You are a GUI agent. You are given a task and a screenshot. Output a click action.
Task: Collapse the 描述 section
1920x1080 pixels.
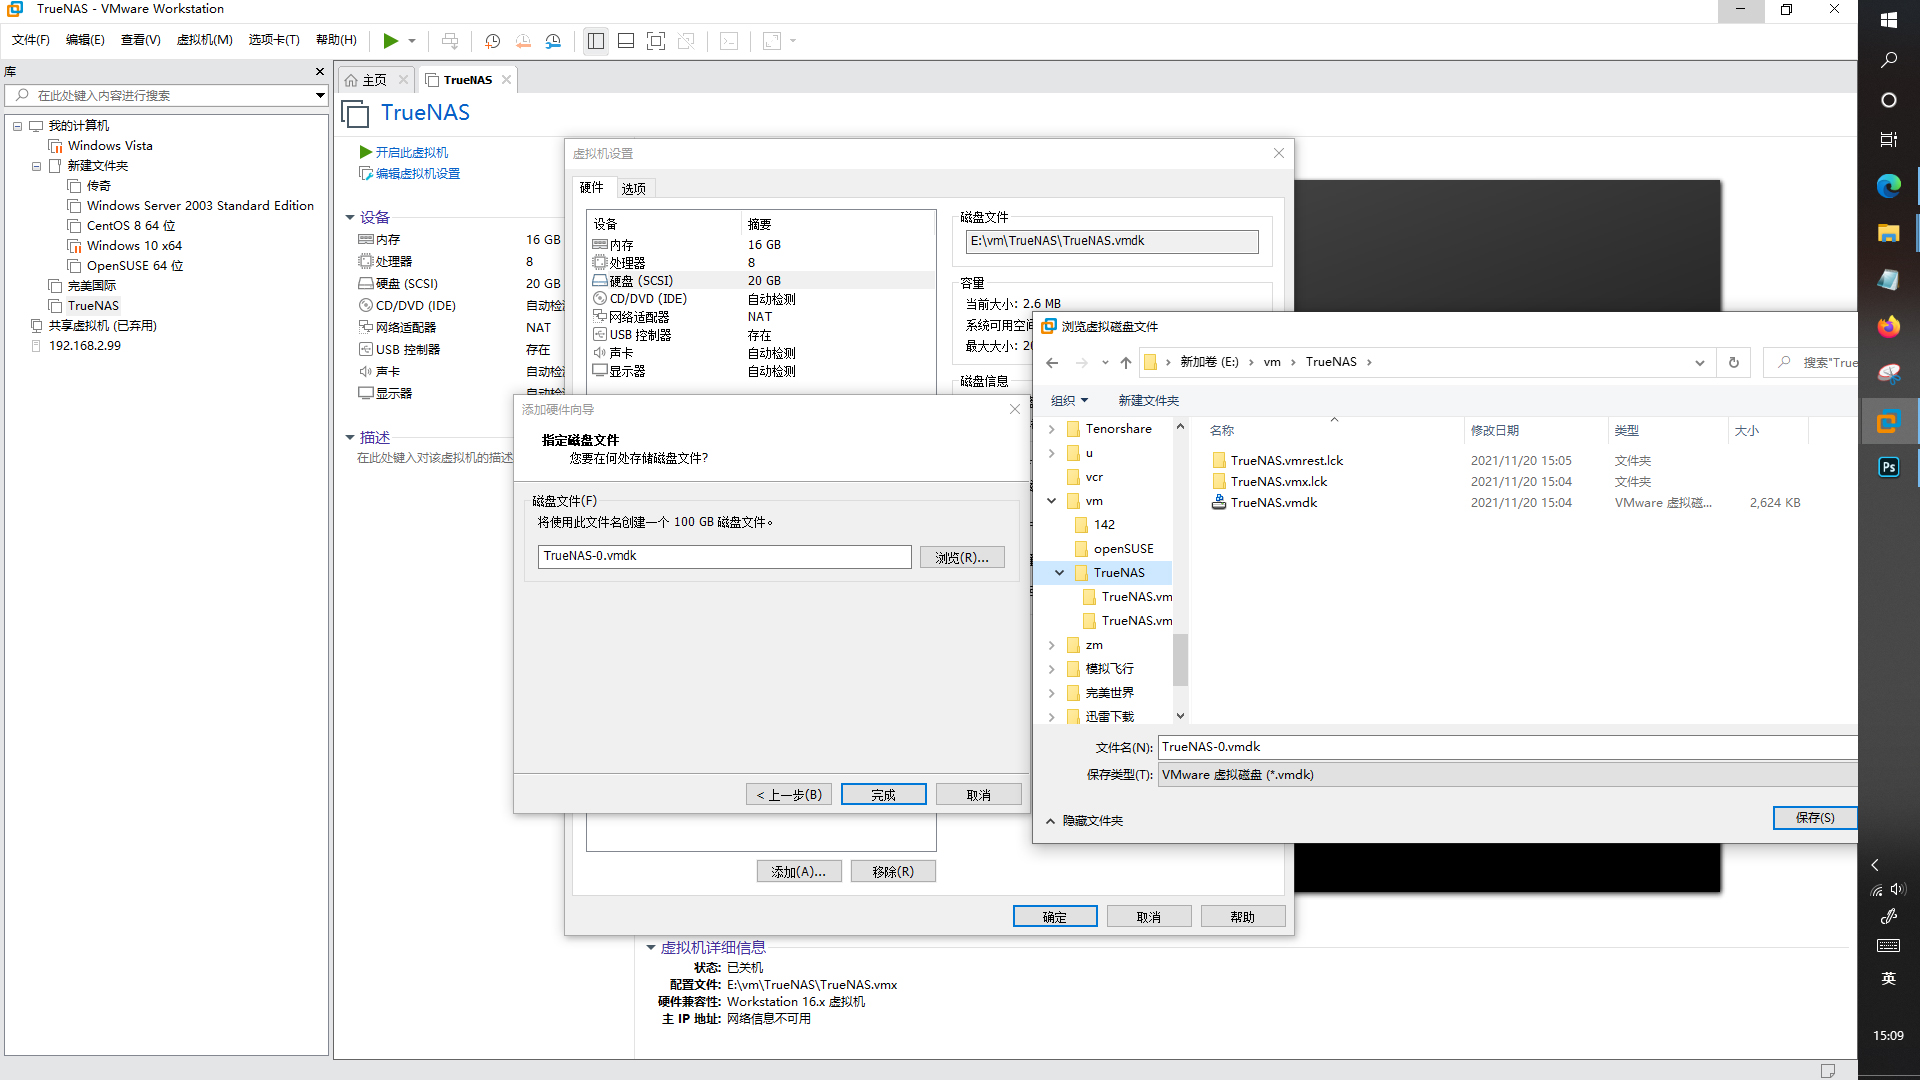350,437
